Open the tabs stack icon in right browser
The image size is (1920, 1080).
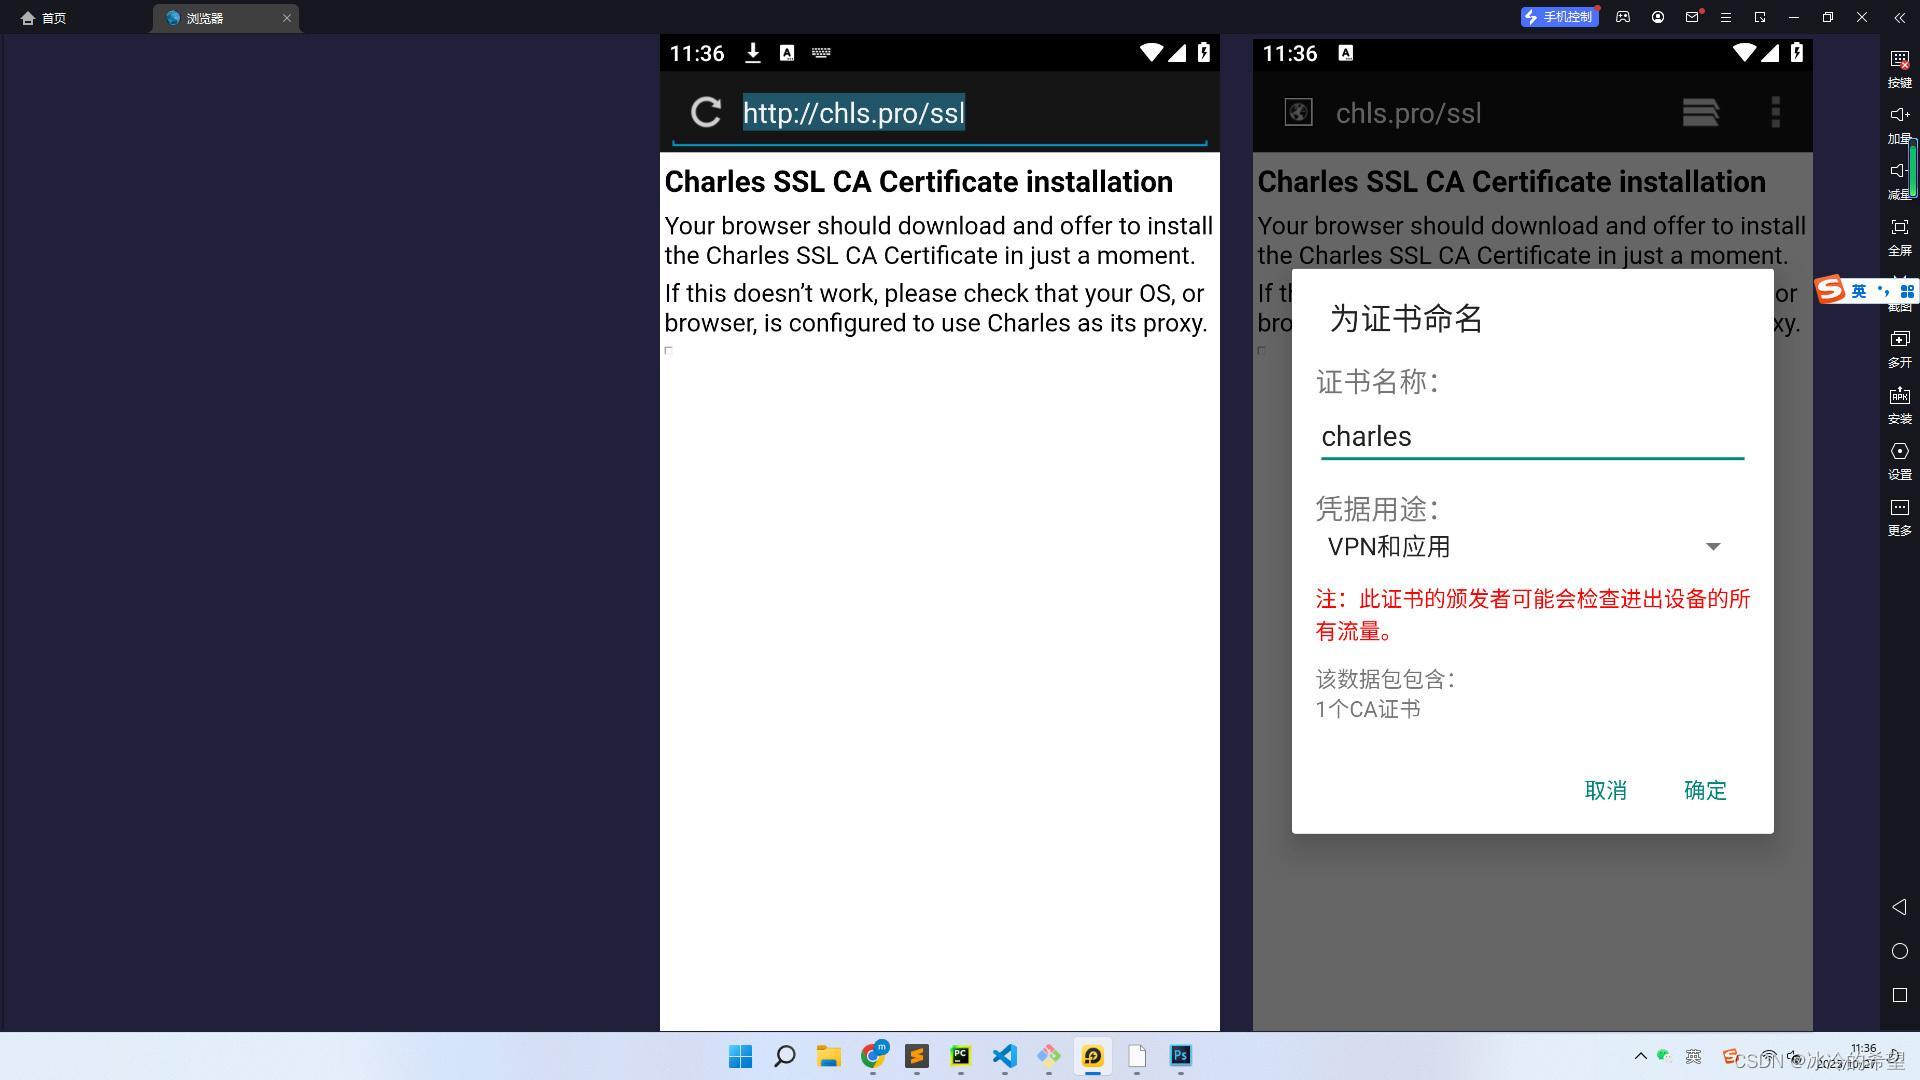(1700, 112)
